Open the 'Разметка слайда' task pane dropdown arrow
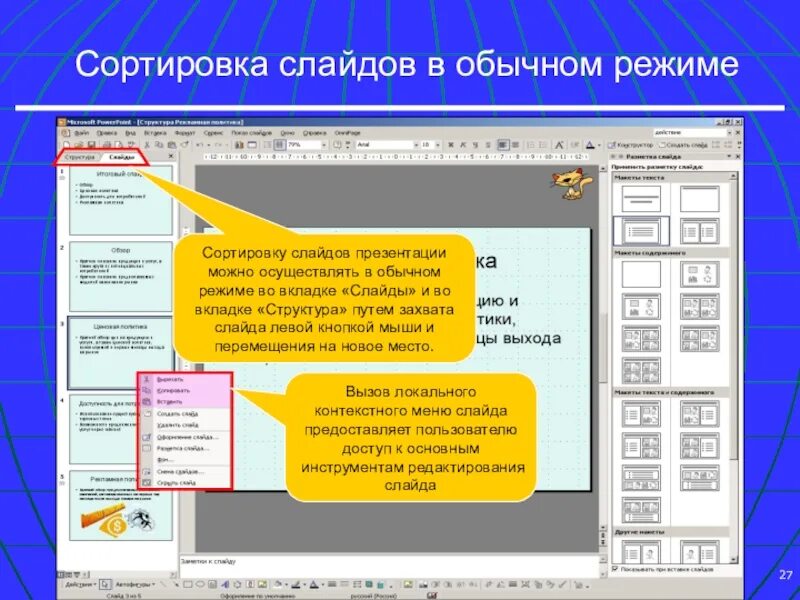 (730, 157)
